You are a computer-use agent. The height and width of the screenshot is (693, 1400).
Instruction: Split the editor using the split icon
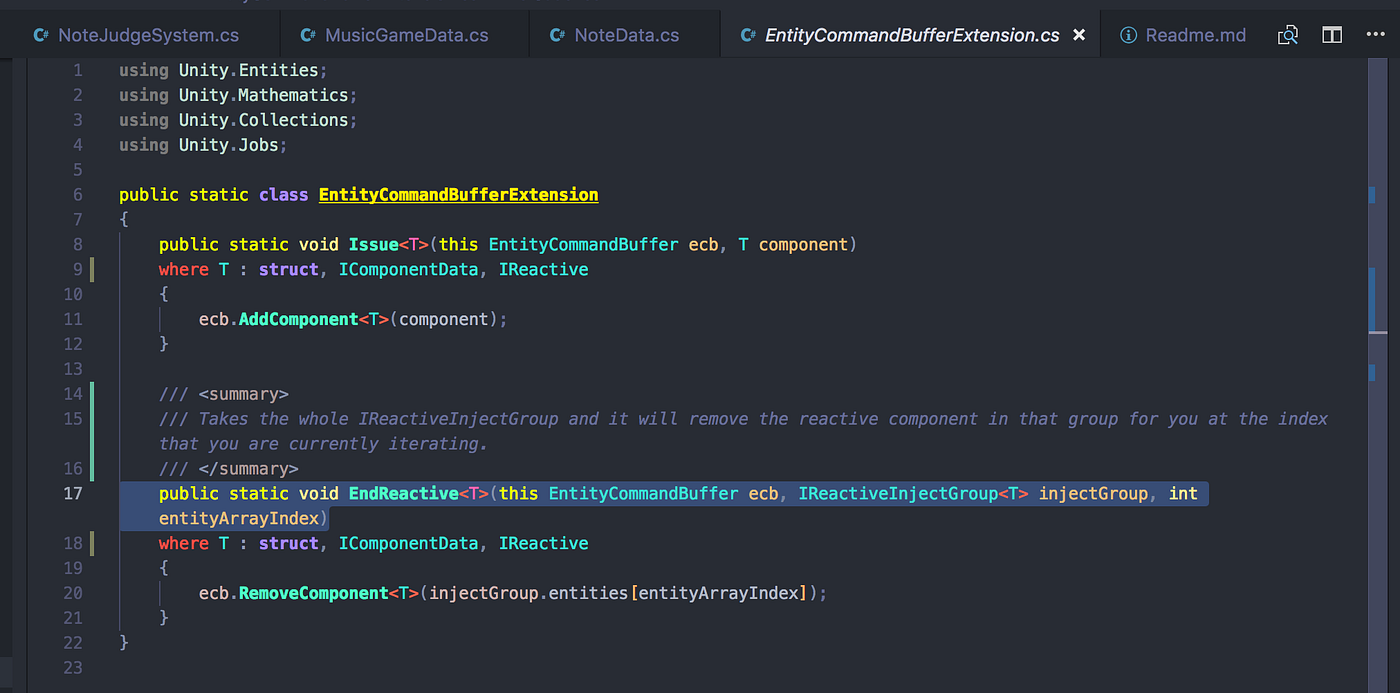tap(1332, 34)
